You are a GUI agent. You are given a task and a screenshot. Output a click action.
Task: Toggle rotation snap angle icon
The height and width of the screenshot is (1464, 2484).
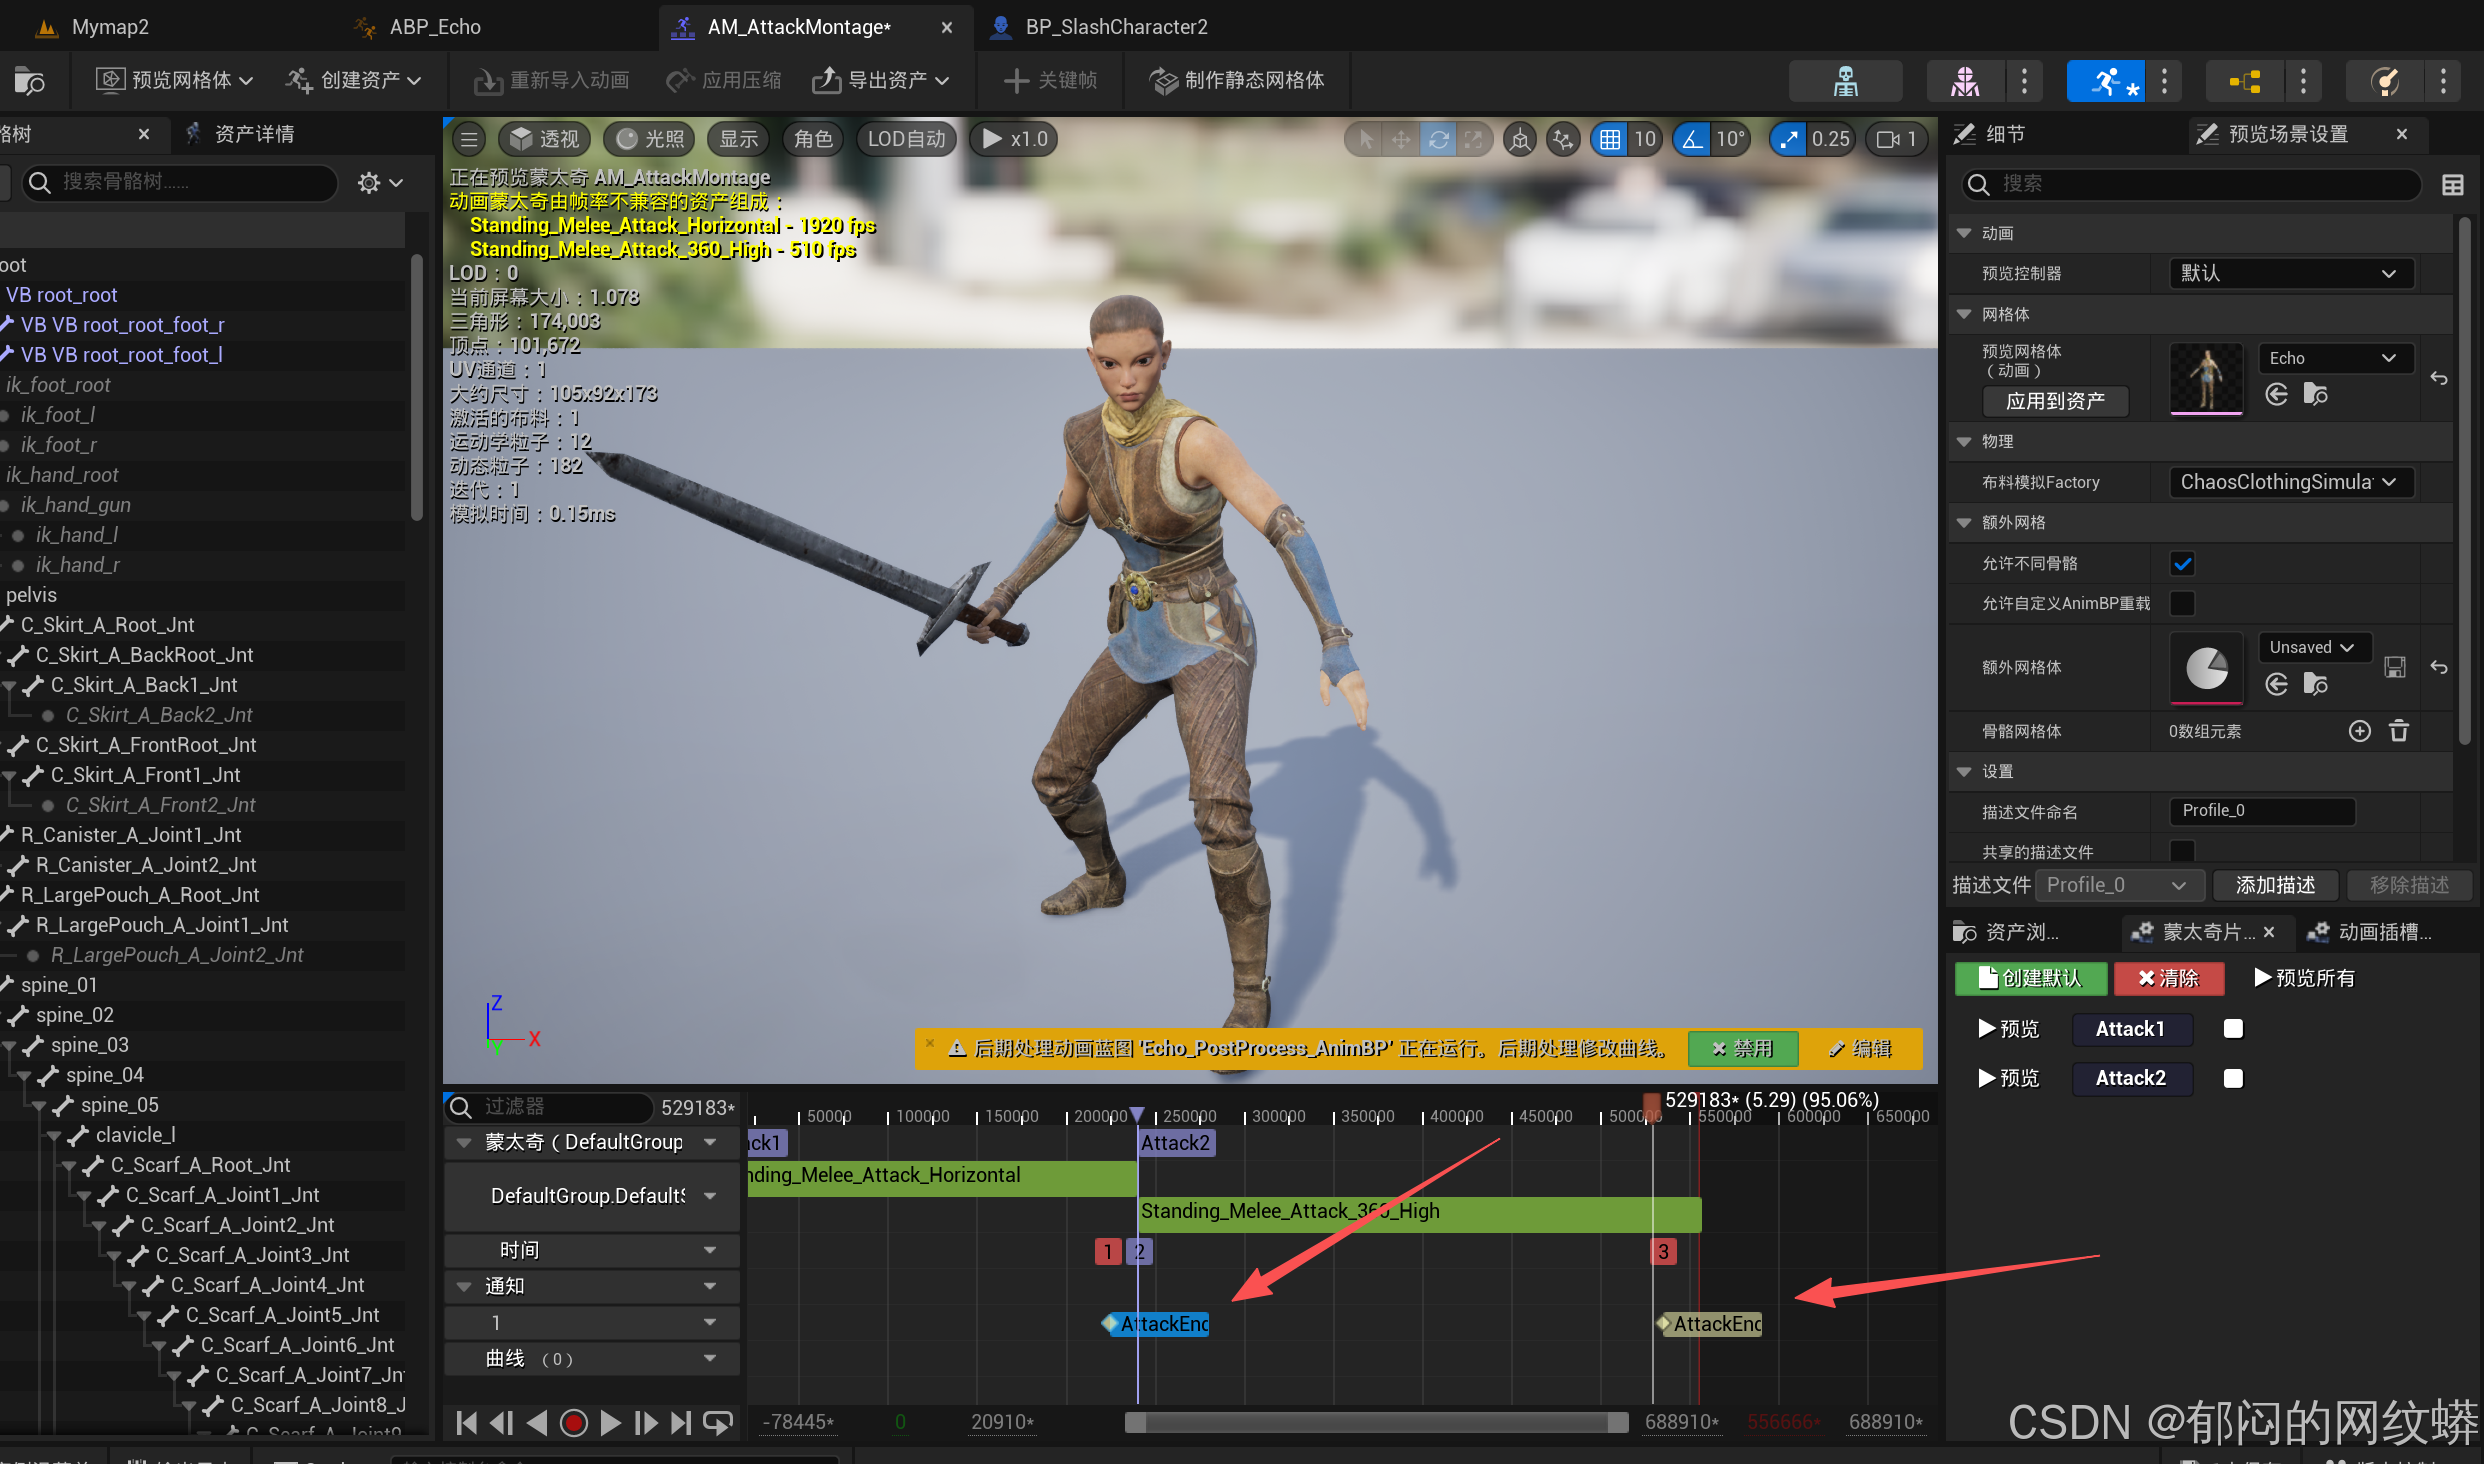click(x=1692, y=139)
